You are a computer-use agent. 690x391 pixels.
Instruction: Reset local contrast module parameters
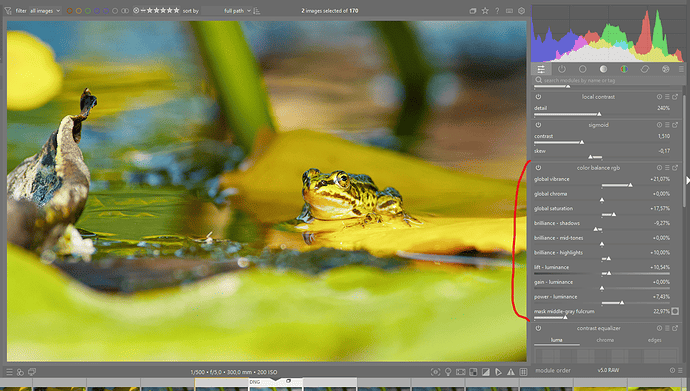coord(659,97)
